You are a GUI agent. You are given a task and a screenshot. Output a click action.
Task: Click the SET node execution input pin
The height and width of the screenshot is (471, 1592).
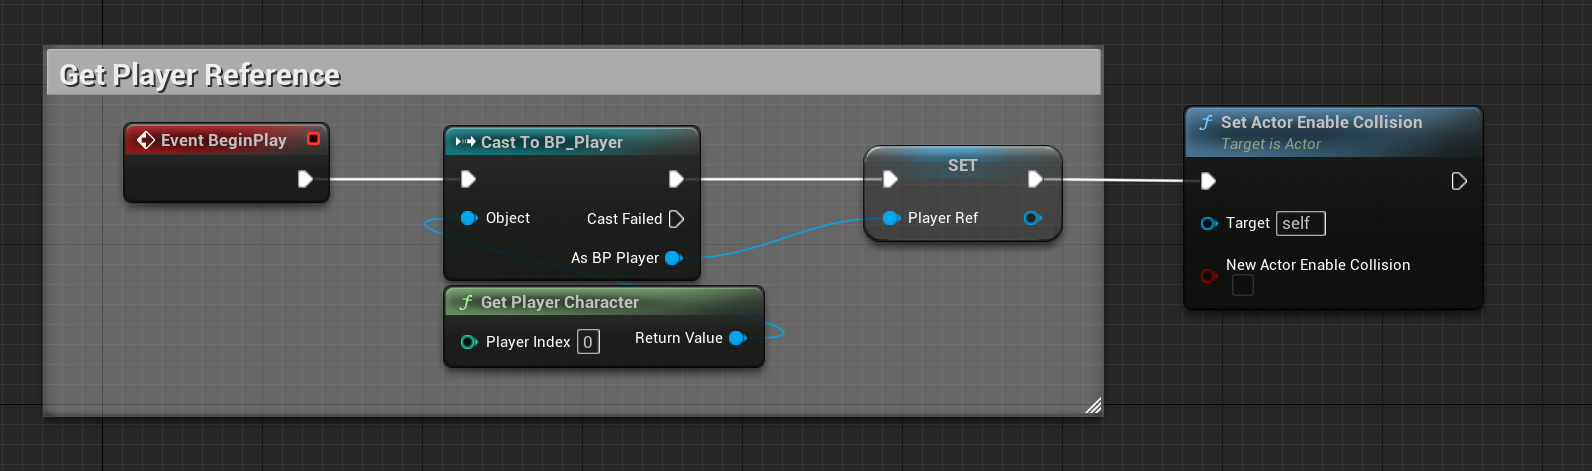pos(890,179)
